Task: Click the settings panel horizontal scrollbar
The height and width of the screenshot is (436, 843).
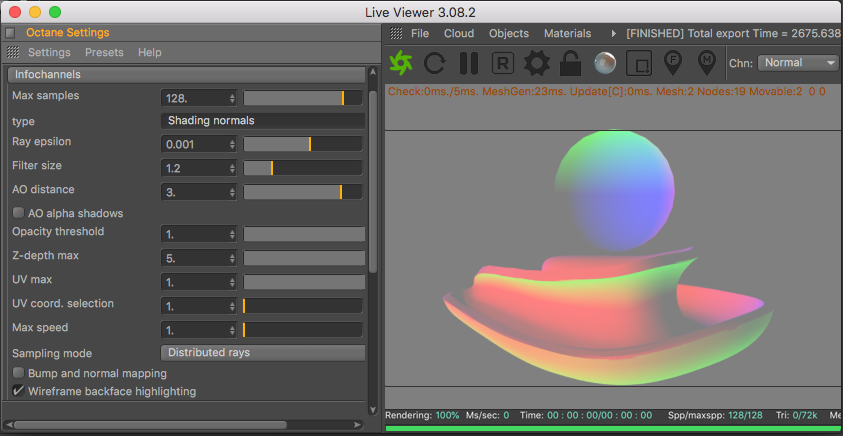Action: pyautogui.click(x=150, y=425)
